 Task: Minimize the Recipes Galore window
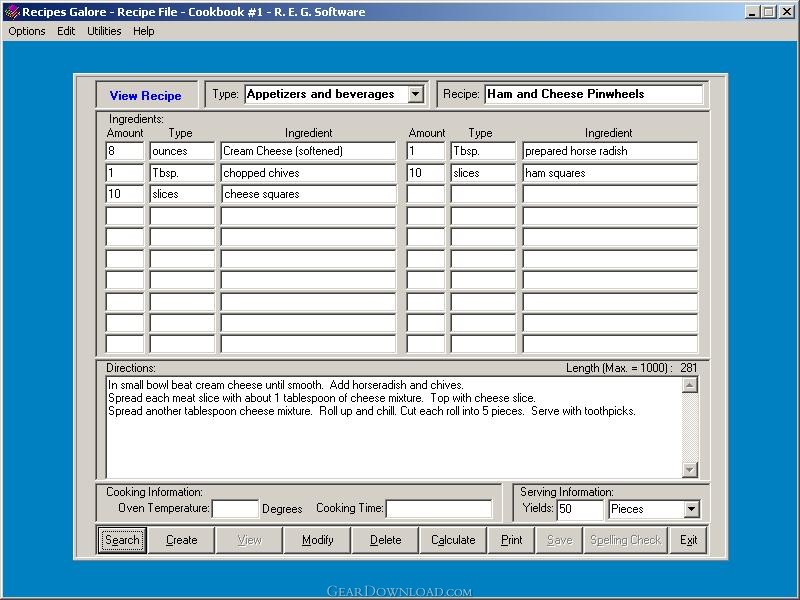[752, 12]
